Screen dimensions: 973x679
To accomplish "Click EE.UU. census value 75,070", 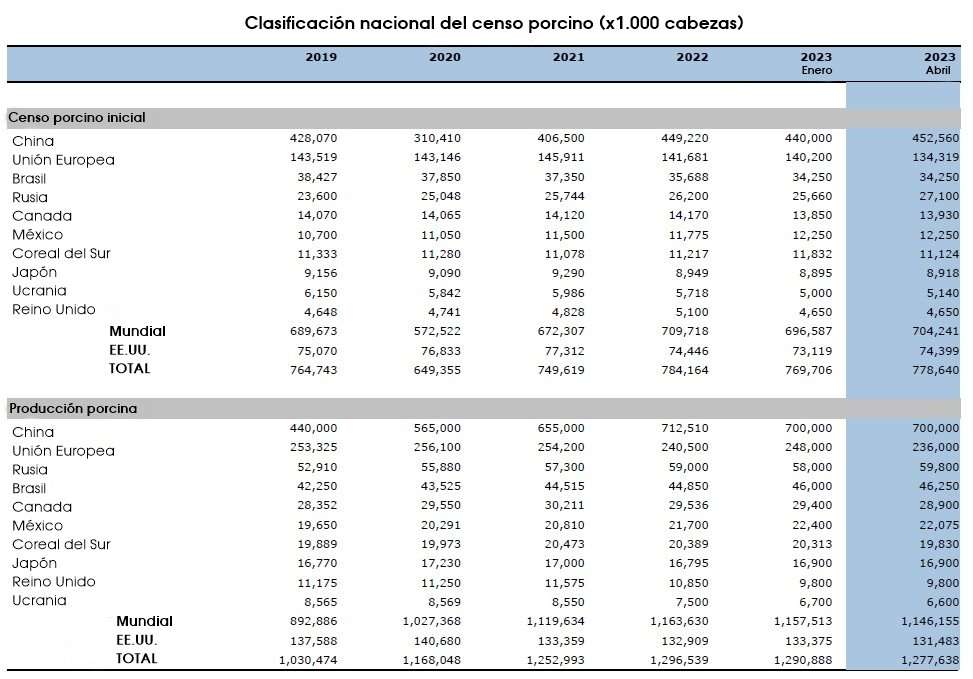I will pos(316,351).
